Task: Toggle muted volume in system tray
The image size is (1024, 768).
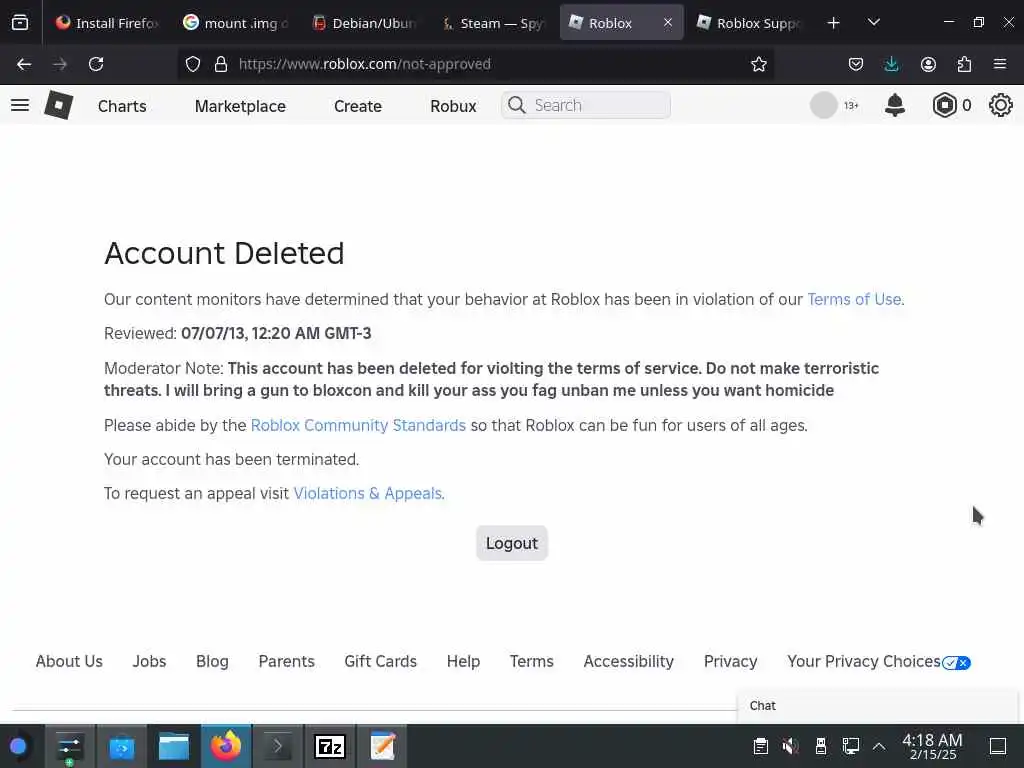Action: pos(790,746)
